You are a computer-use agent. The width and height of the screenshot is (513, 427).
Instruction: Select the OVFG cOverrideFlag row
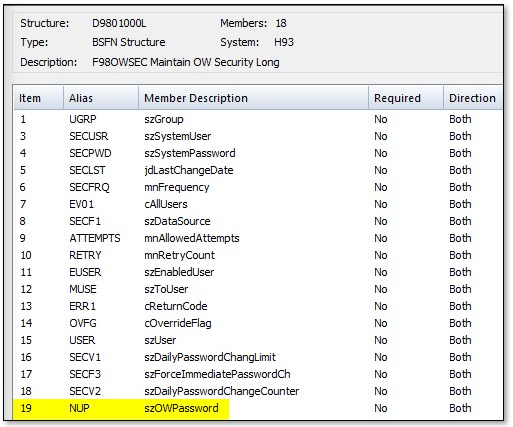click(258, 323)
